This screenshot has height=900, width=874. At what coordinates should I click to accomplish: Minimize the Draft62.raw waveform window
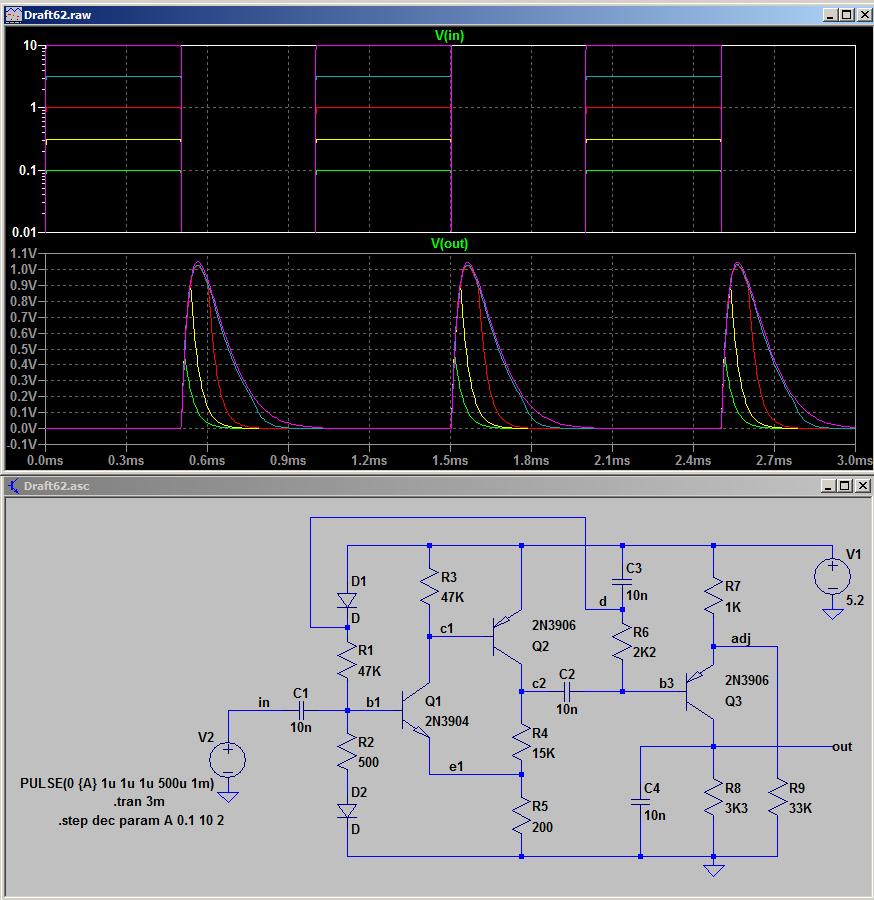pos(830,15)
